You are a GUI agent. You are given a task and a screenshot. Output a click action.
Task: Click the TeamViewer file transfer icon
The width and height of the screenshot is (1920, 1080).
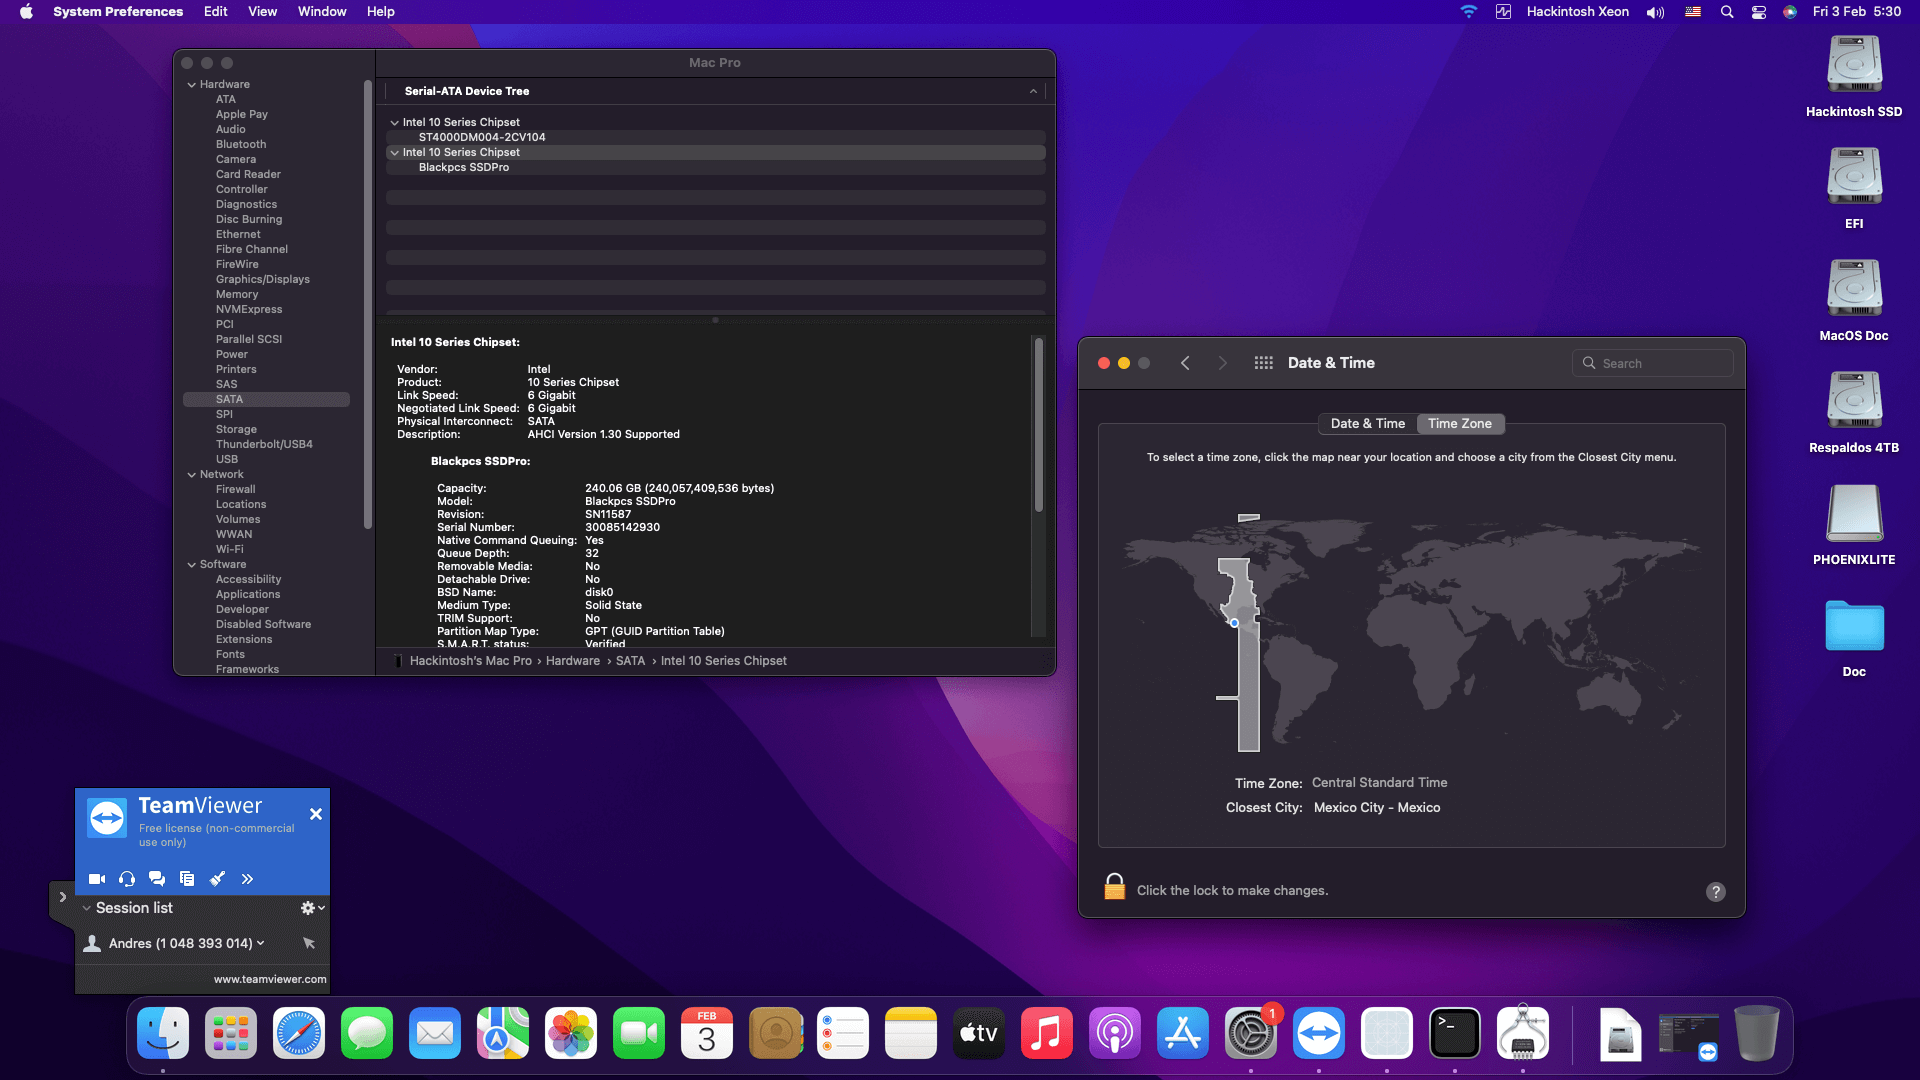[187, 879]
